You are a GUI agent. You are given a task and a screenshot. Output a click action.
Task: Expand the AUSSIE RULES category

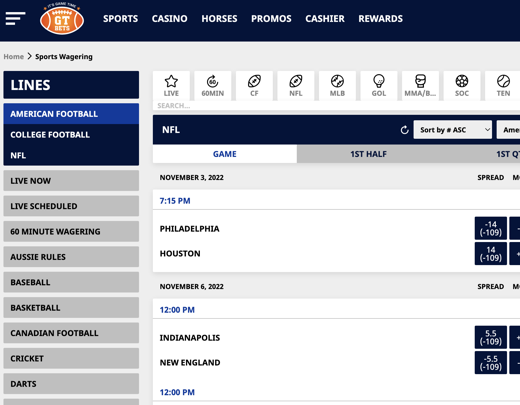tap(71, 257)
